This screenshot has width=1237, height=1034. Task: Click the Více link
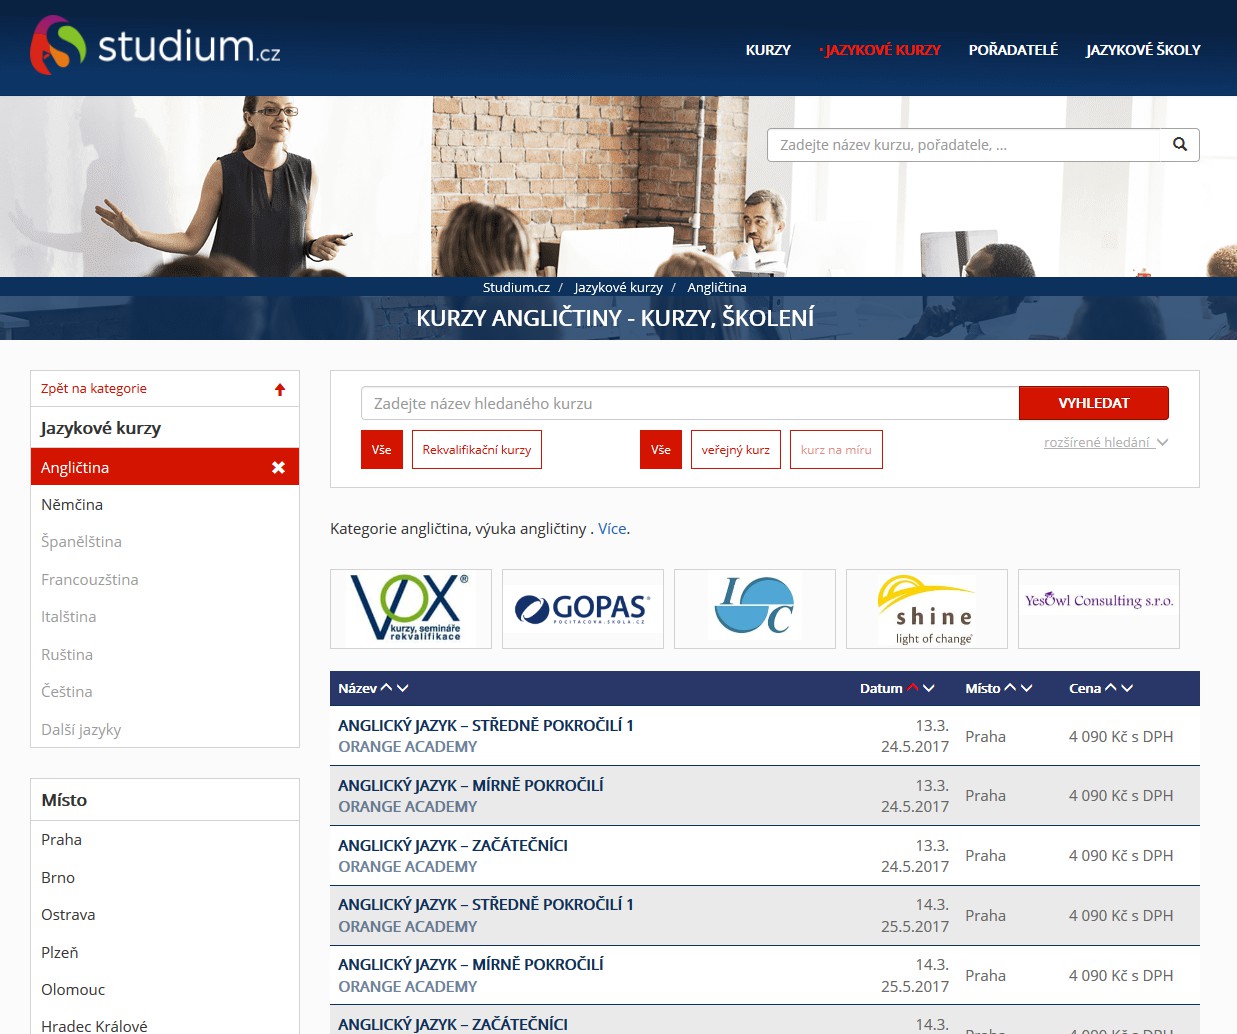point(612,529)
